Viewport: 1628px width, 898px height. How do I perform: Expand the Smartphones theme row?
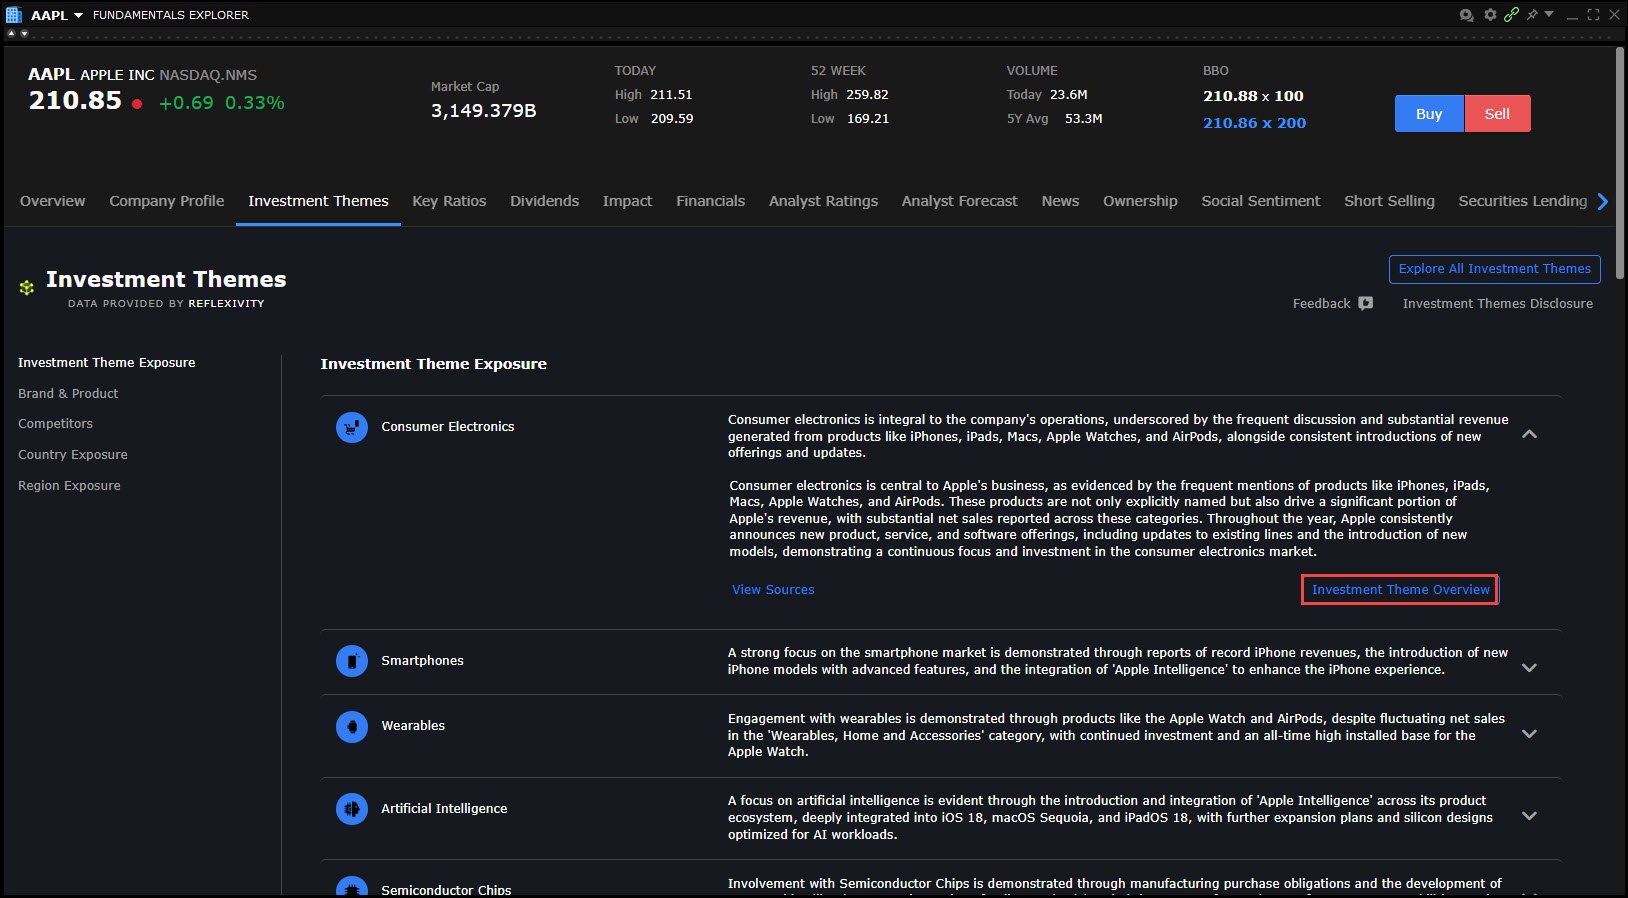click(x=1529, y=668)
